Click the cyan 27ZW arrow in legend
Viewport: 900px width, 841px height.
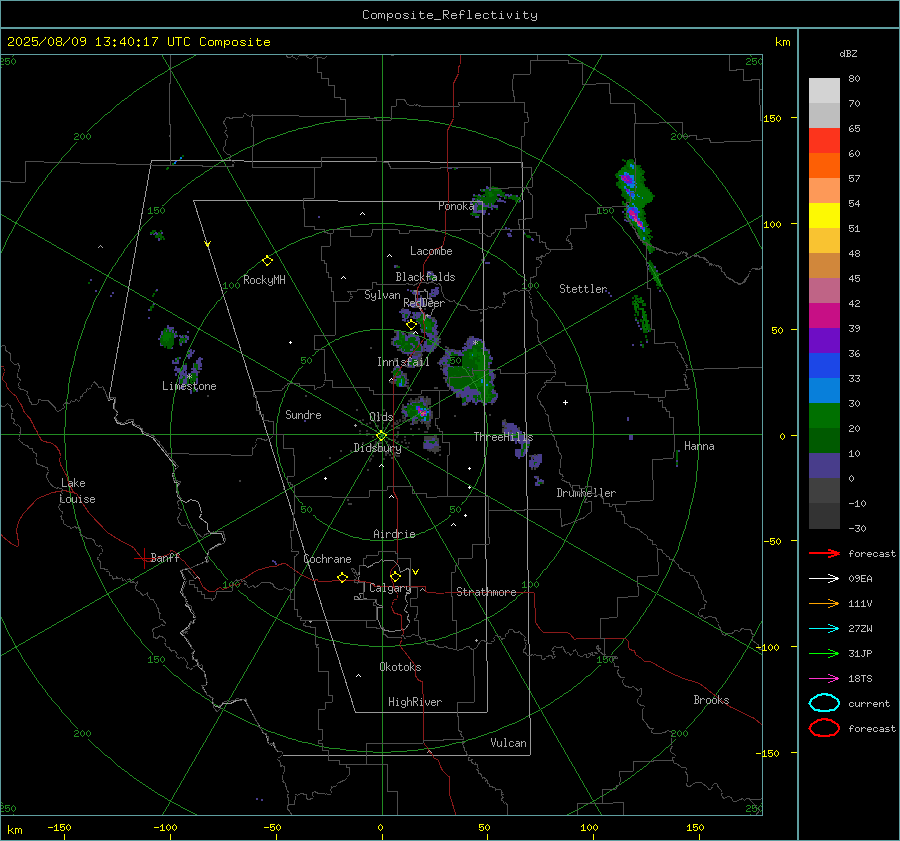coord(824,629)
